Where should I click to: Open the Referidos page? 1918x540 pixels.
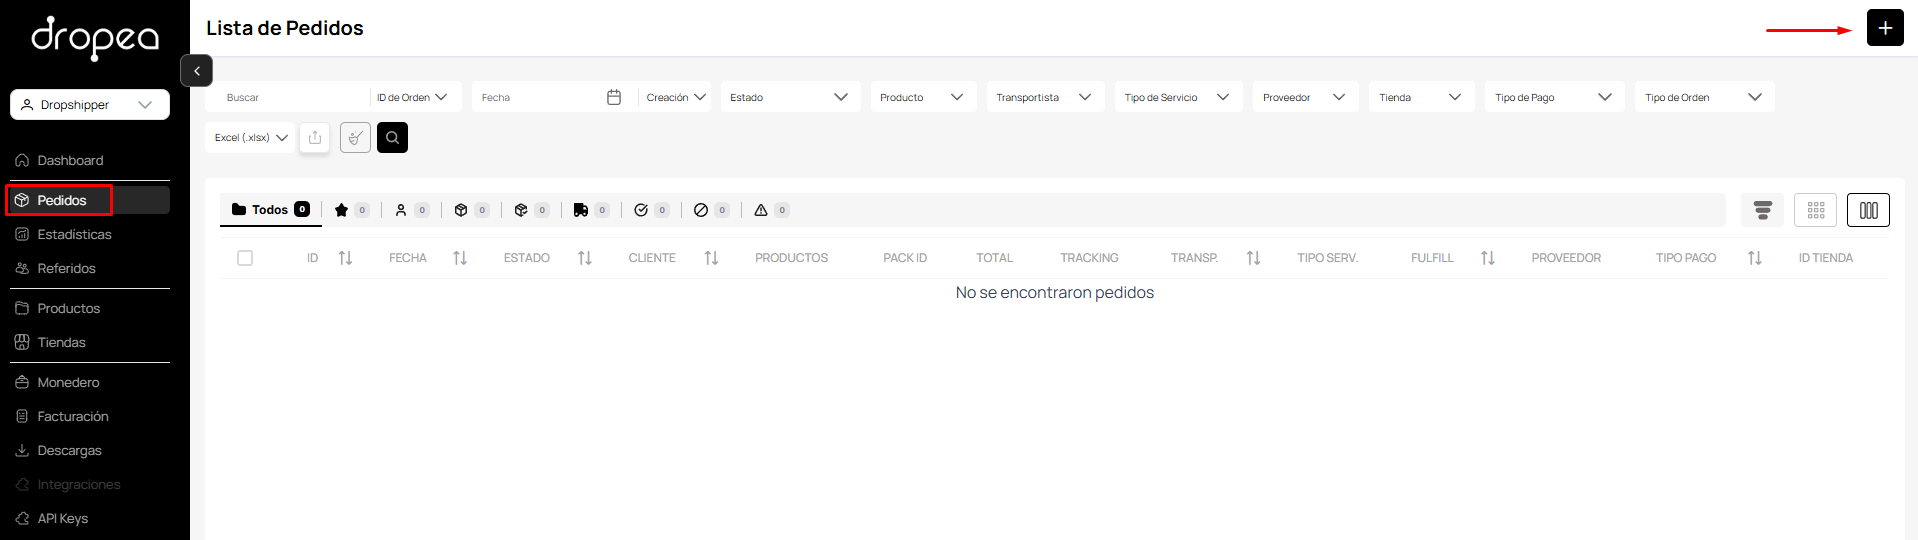[x=66, y=268]
